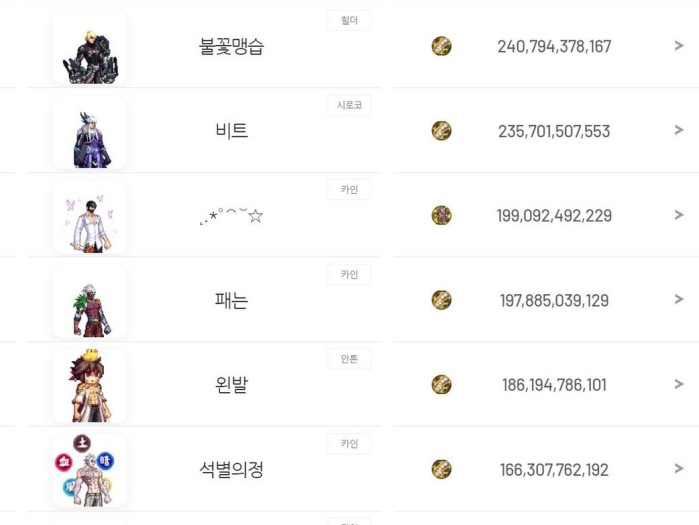Screen dimensions: 699x525
Task: Open the 석별의정 character avatar
Action: [x=90, y=471]
